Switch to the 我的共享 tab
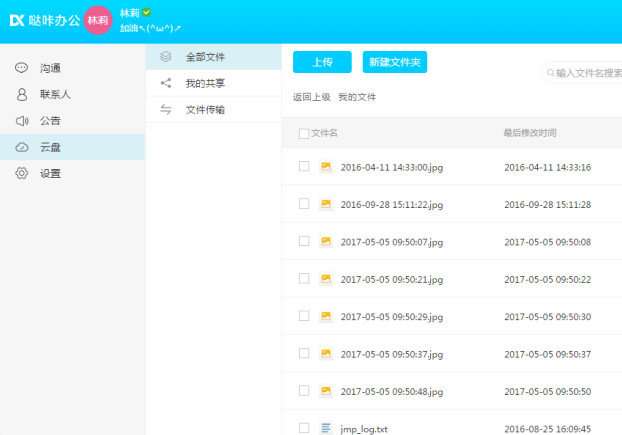 [214, 83]
